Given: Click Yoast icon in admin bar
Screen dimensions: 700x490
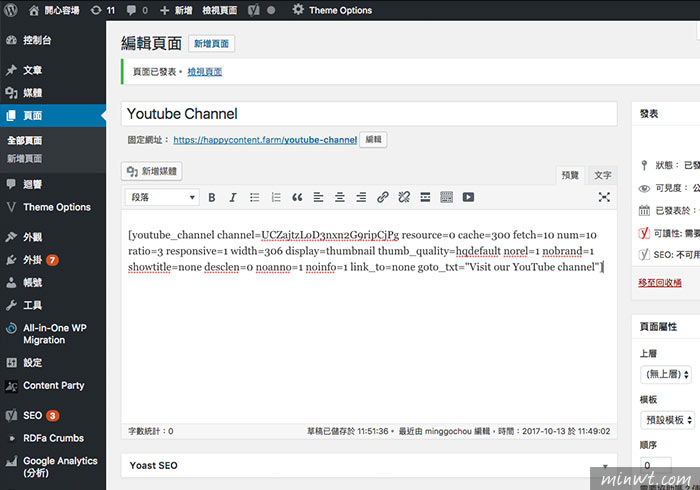Looking at the screenshot, I should 254,10.
